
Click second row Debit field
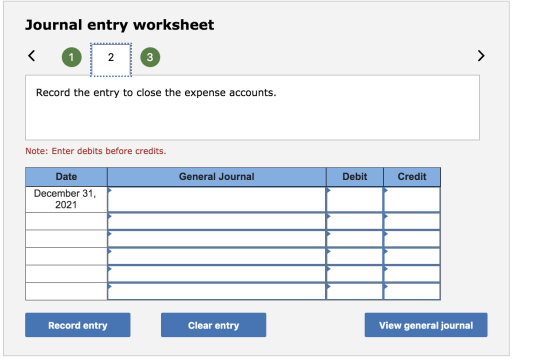pos(355,221)
